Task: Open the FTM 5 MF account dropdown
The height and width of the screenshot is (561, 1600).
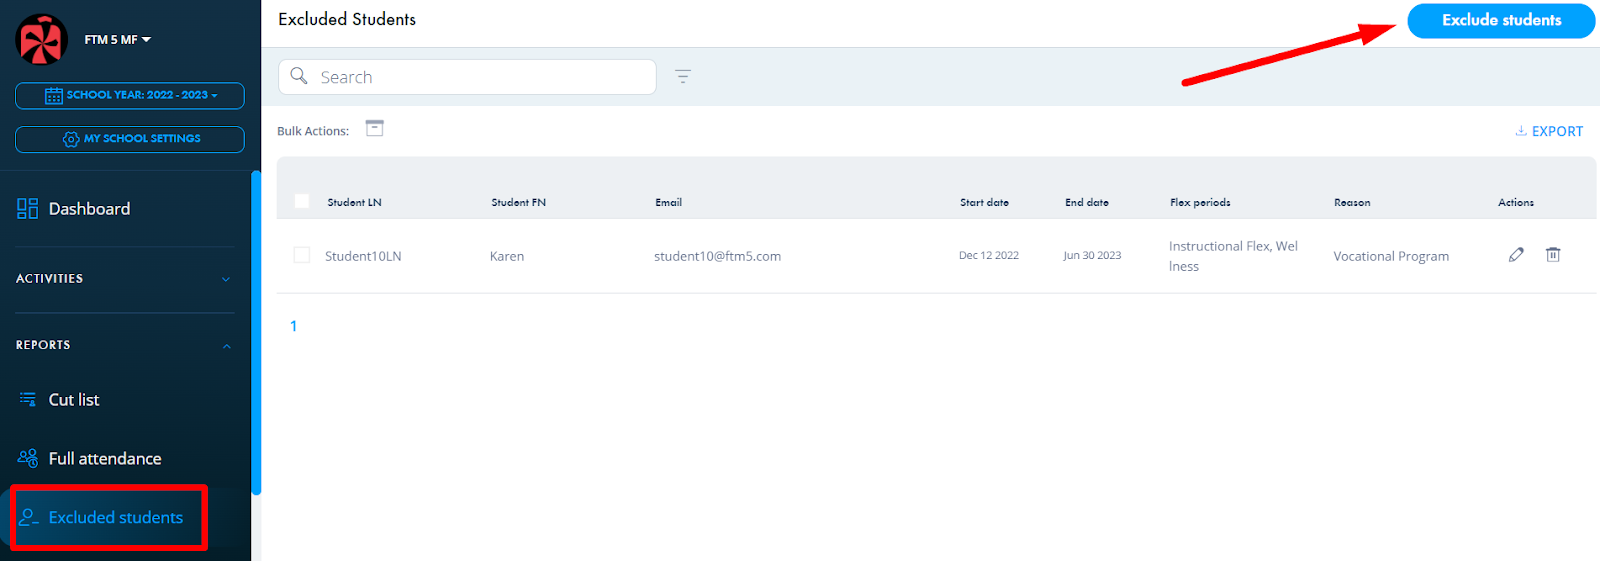Action: click(x=118, y=40)
